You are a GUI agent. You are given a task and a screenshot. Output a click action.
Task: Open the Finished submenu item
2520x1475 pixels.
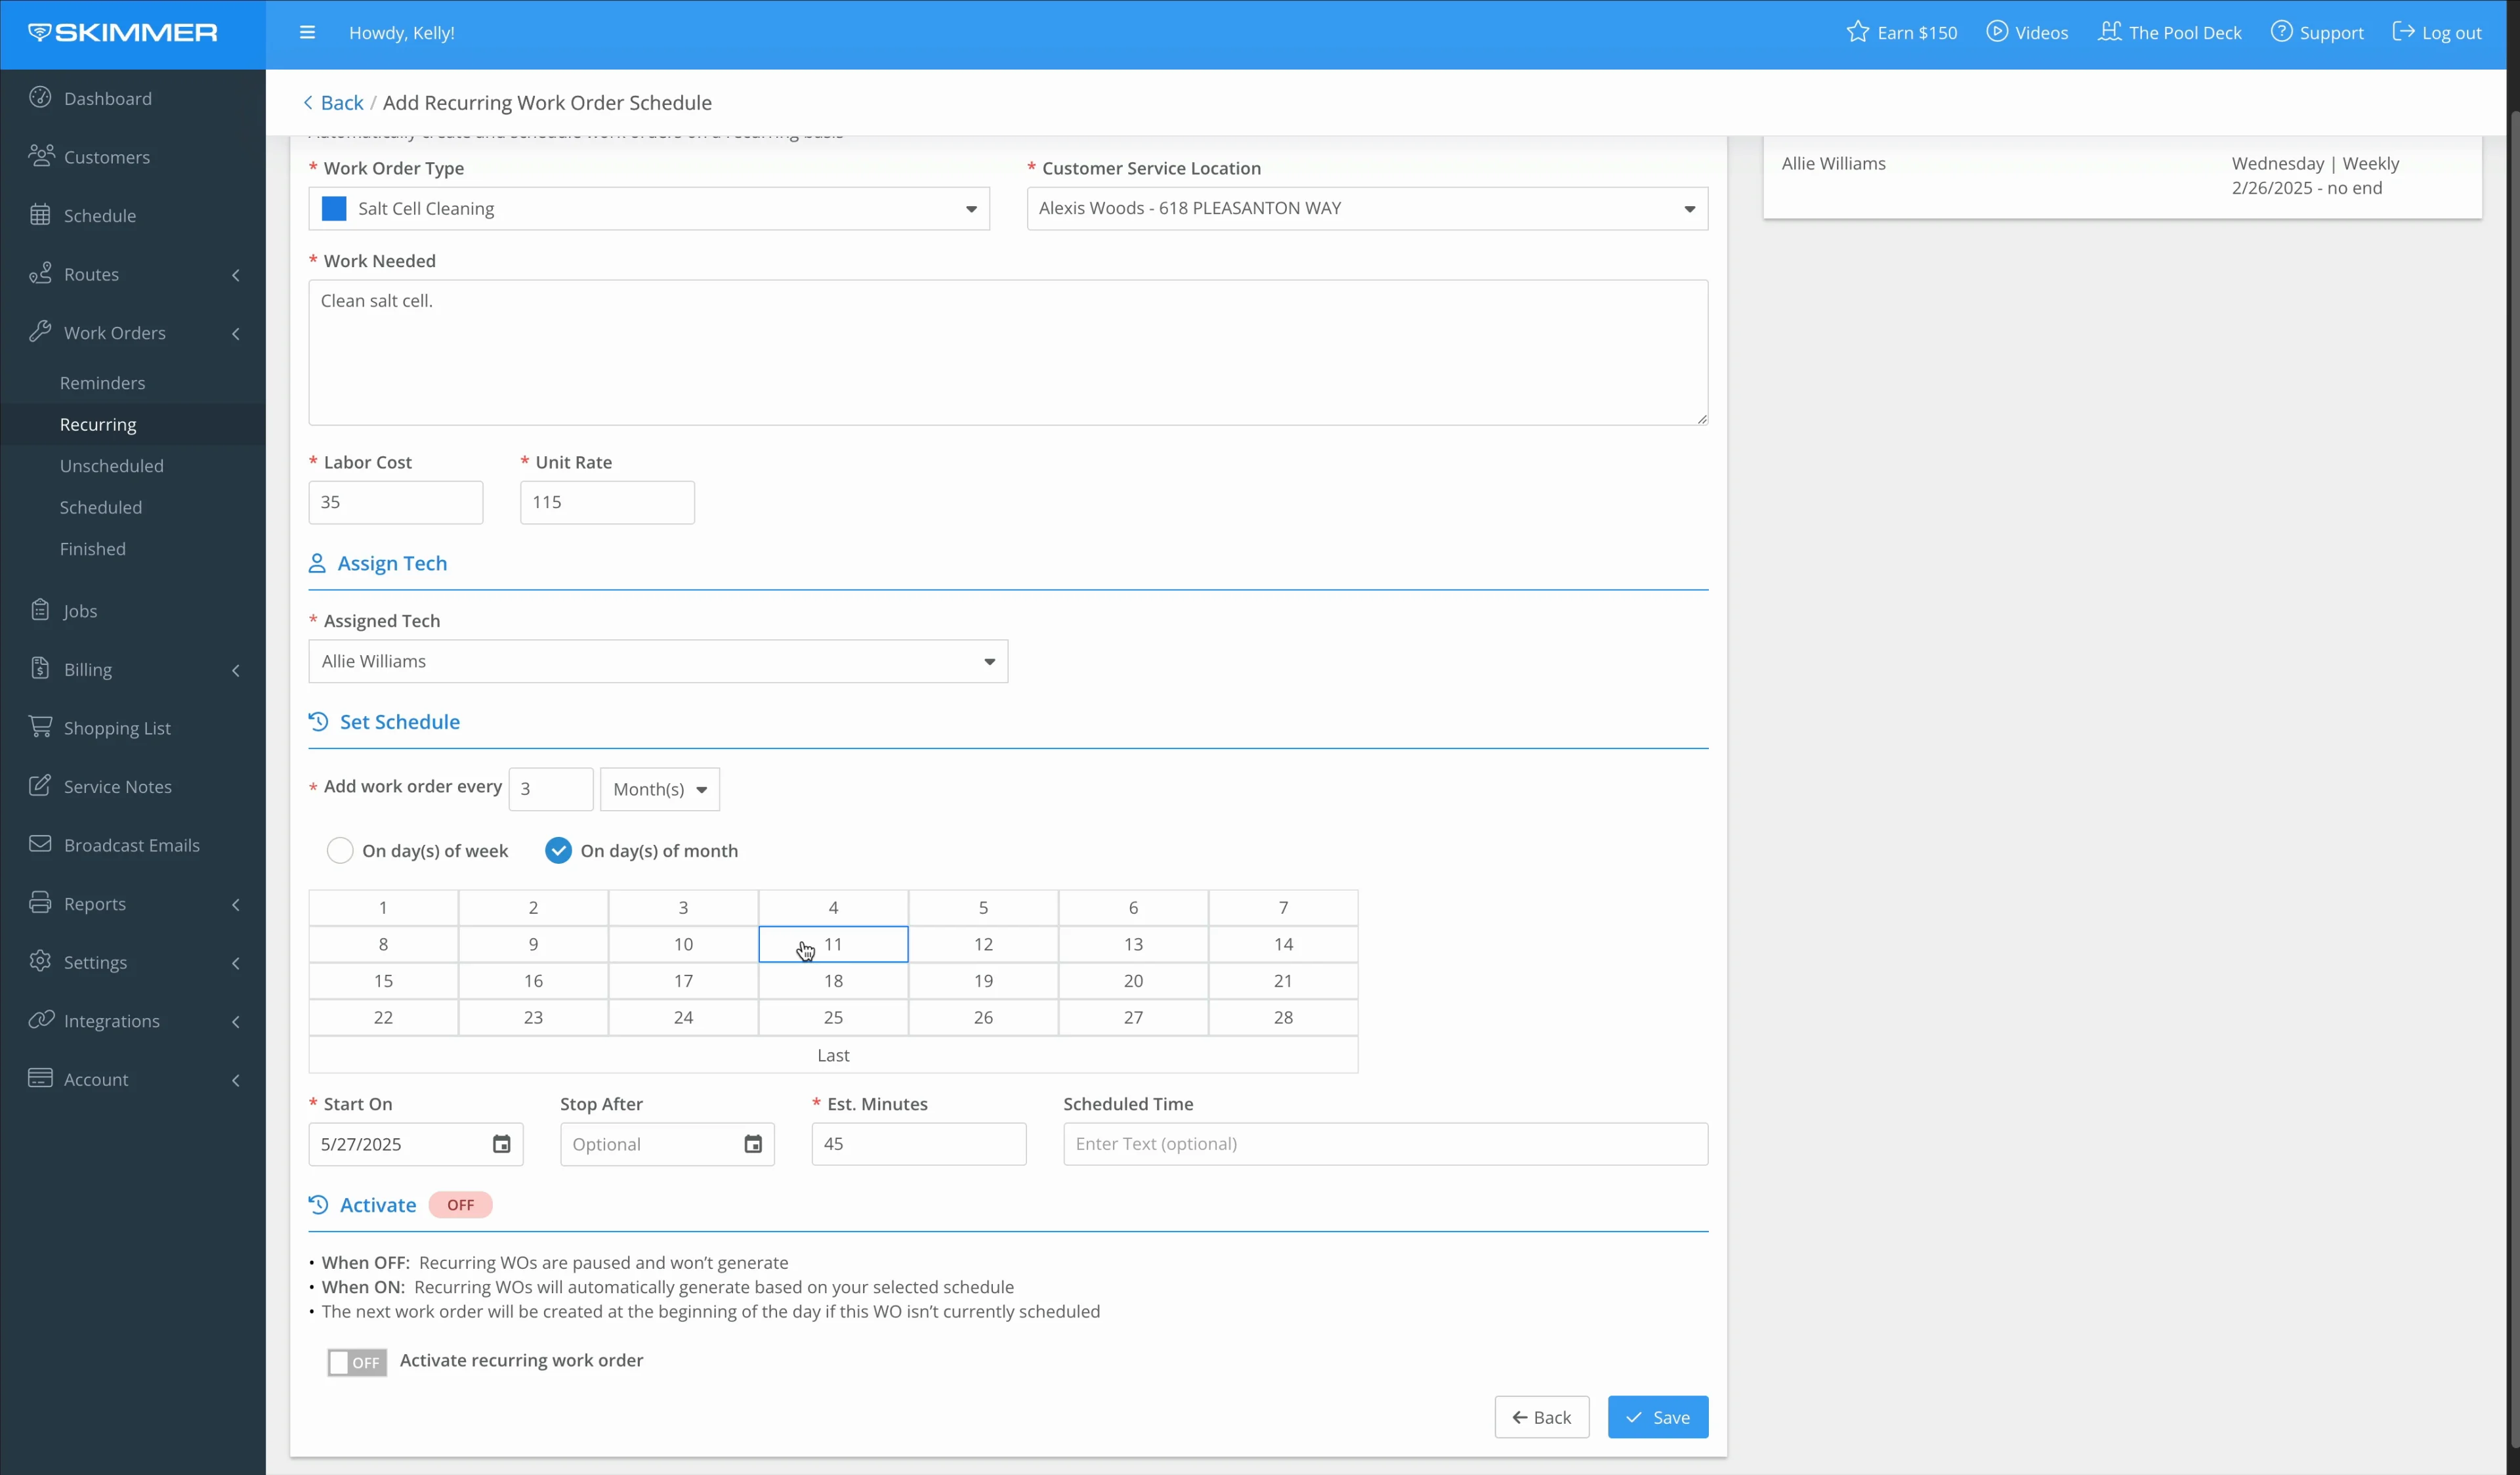[92, 549]
